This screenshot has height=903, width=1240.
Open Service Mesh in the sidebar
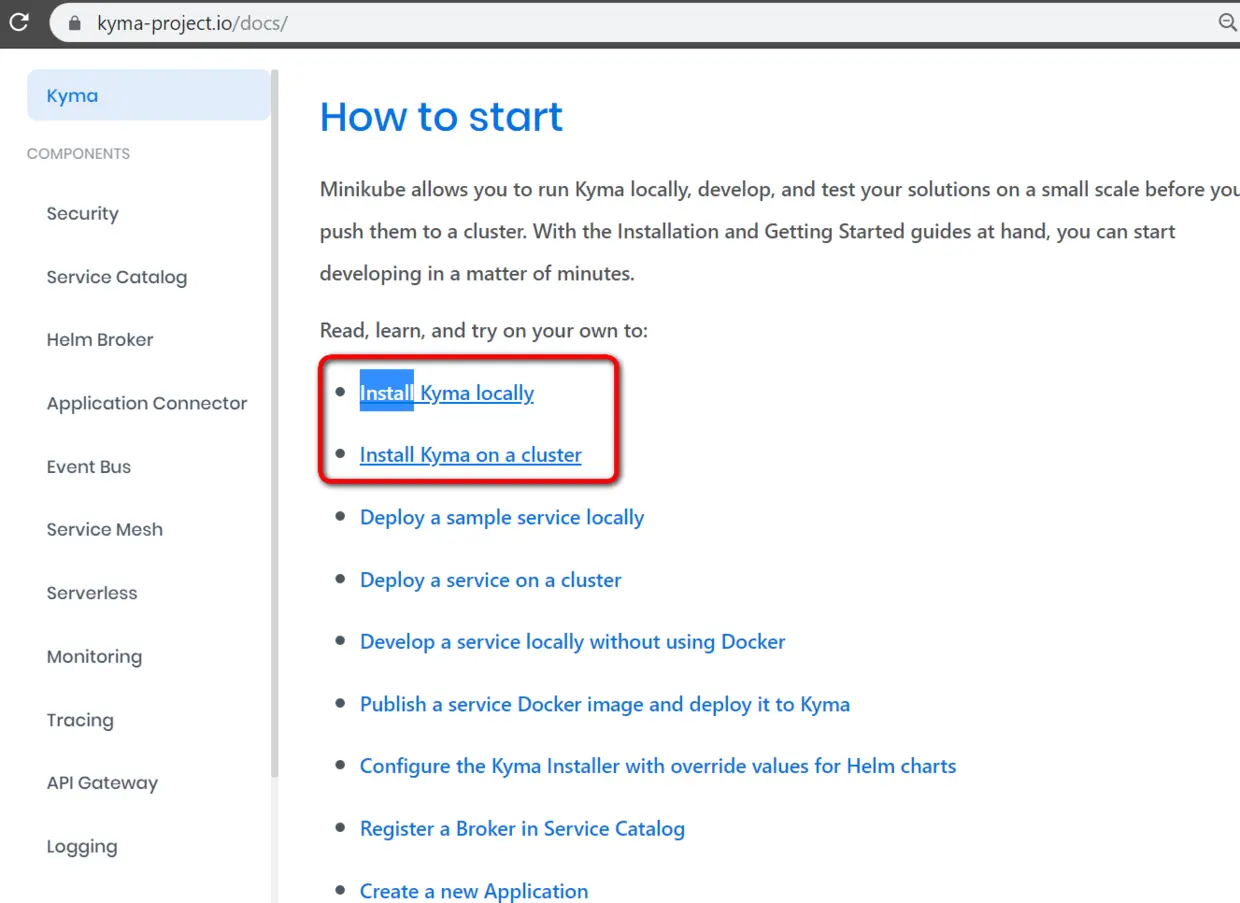104,530
